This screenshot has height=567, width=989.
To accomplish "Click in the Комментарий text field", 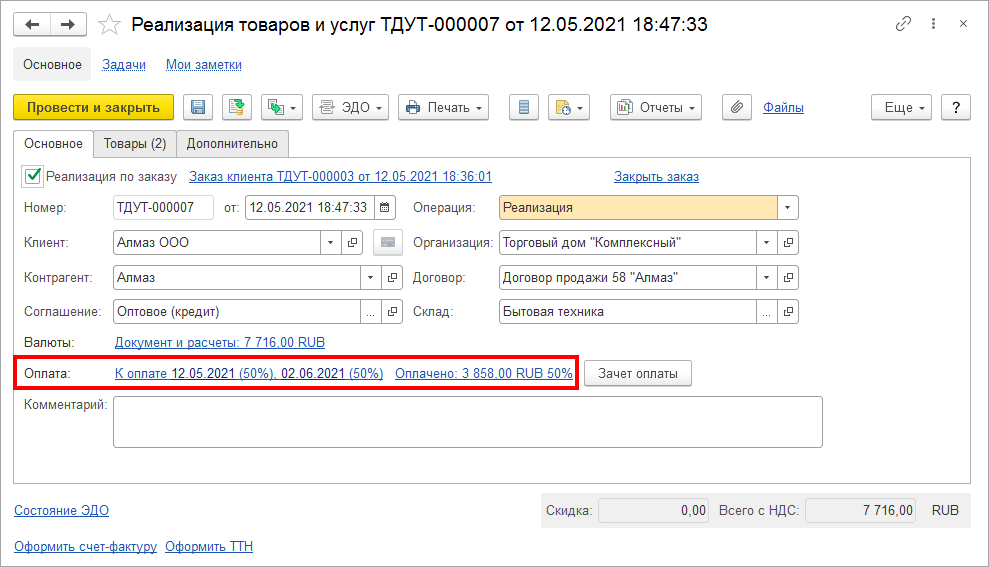I will [x=467, y=421].
